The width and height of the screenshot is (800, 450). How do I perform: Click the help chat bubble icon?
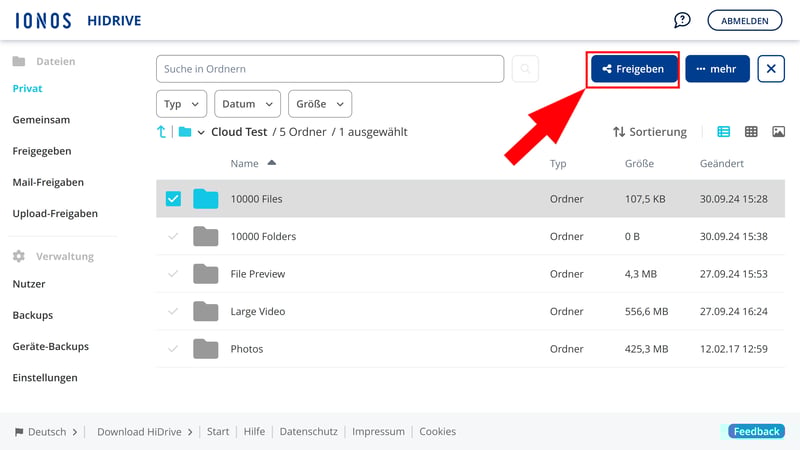pos(682,20)
